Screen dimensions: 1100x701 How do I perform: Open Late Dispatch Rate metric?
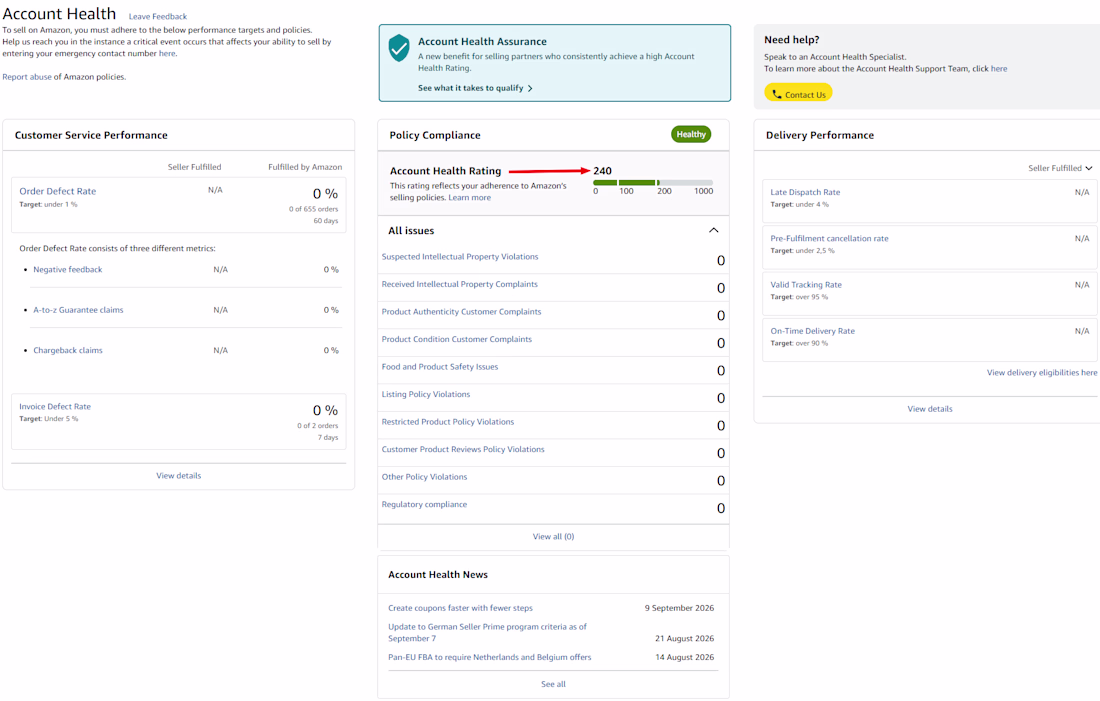805,192
